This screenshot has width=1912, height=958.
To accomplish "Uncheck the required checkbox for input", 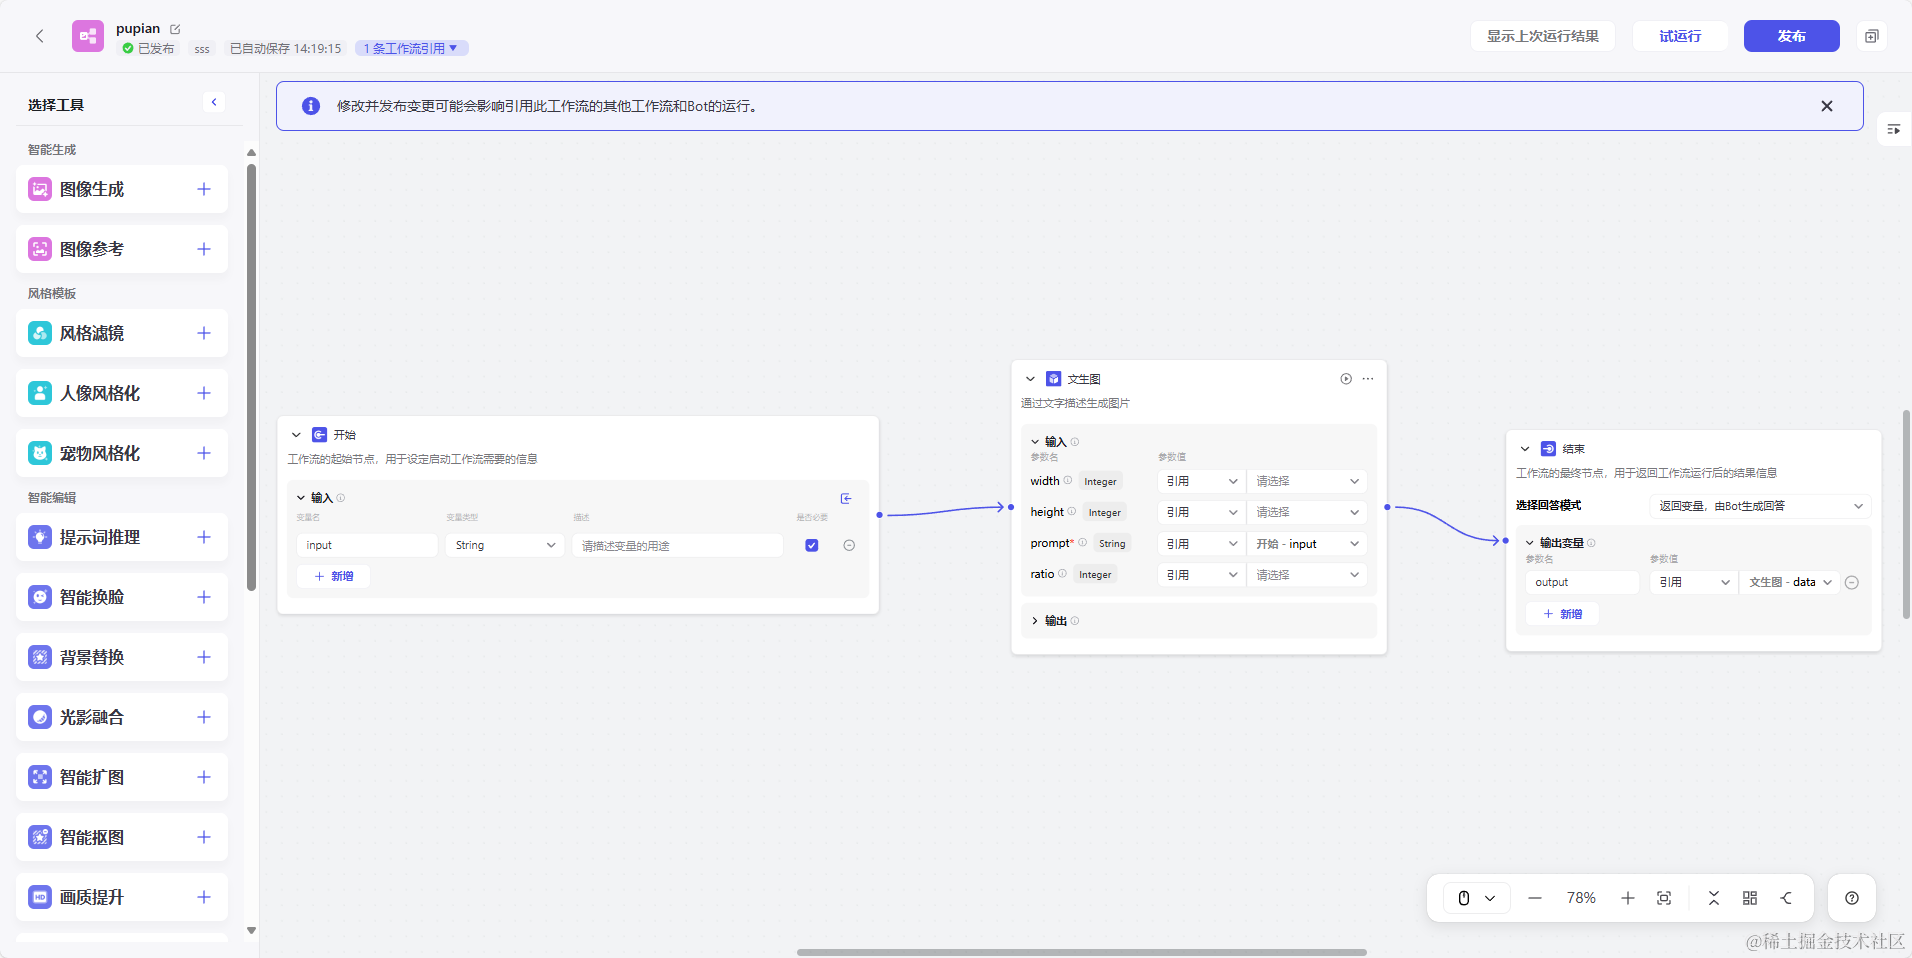I will (x=812, y=545).
